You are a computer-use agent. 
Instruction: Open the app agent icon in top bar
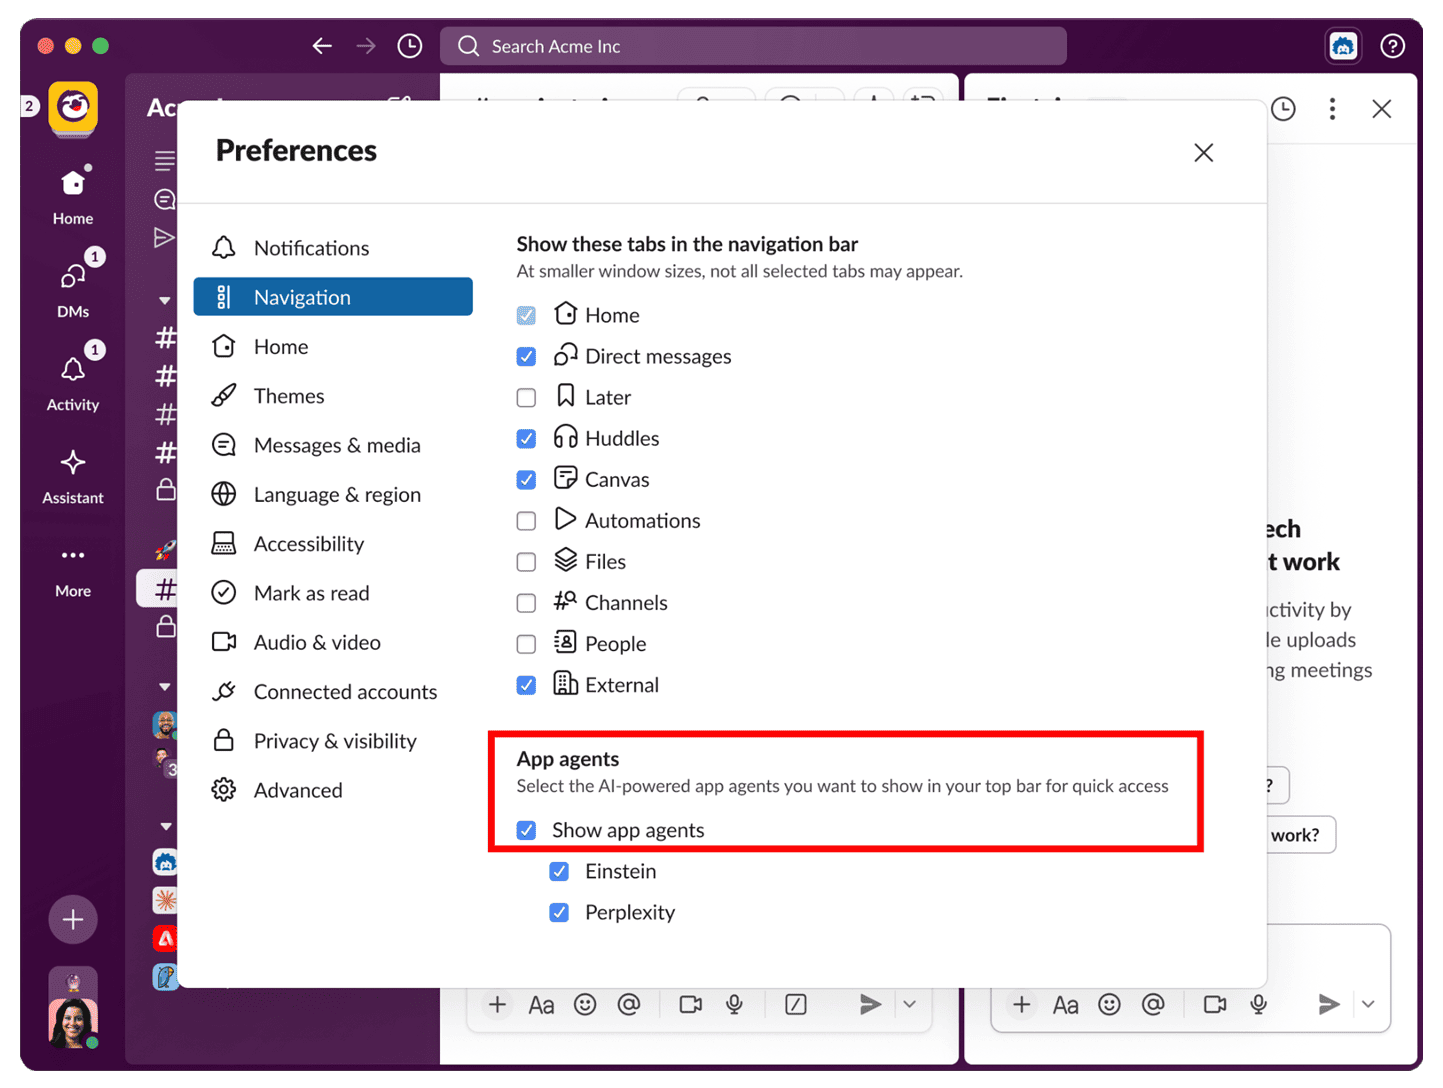1343,46
